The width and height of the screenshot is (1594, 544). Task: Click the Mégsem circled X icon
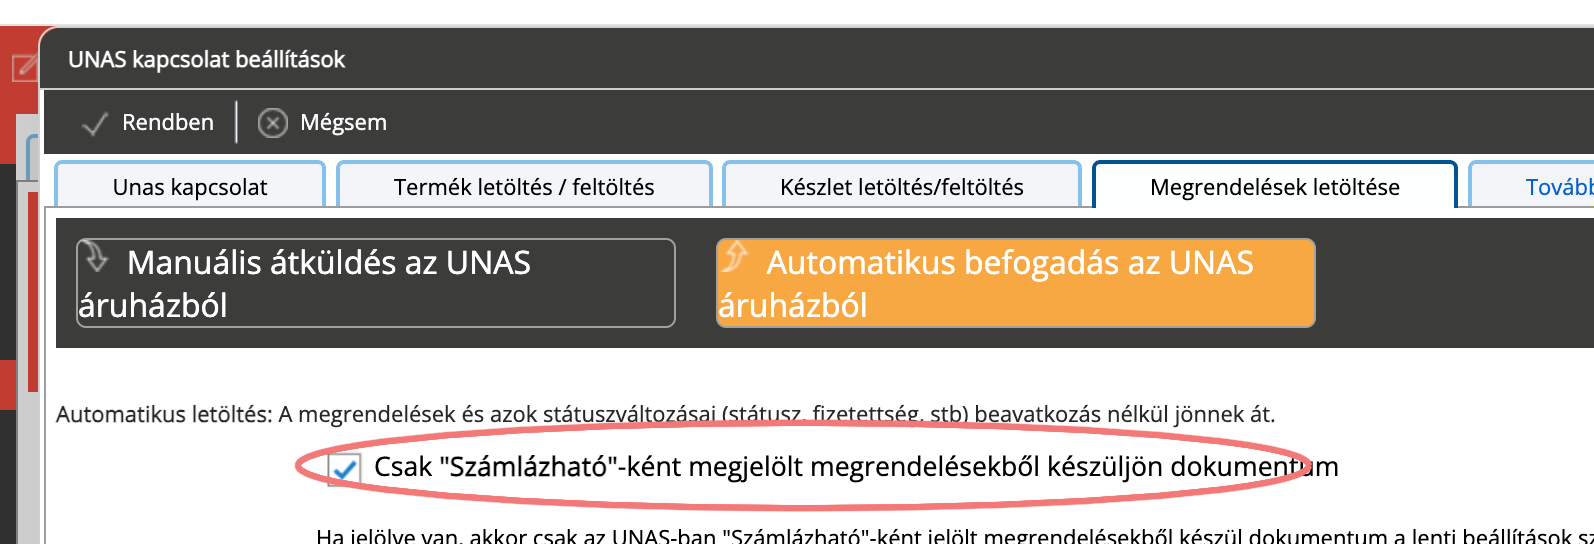pyautogui.click(x=272, y=123)
